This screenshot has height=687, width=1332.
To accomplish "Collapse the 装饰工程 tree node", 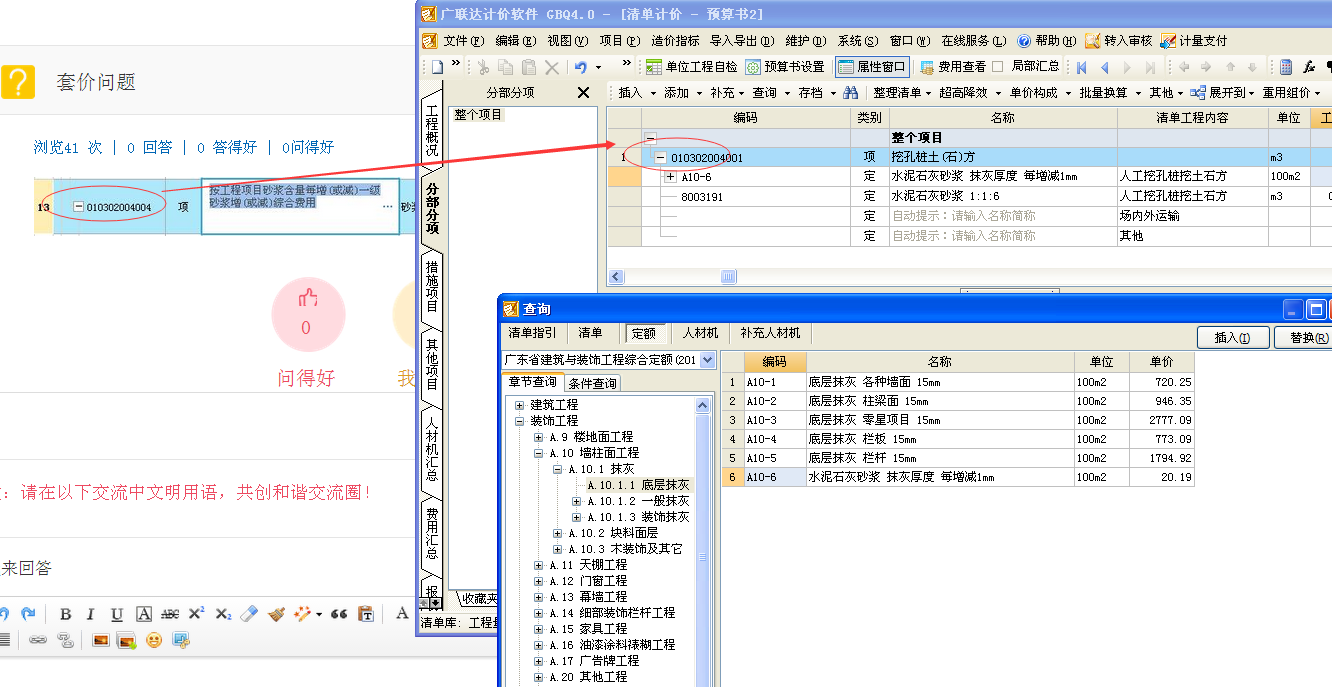I will (x=520, y=421).
